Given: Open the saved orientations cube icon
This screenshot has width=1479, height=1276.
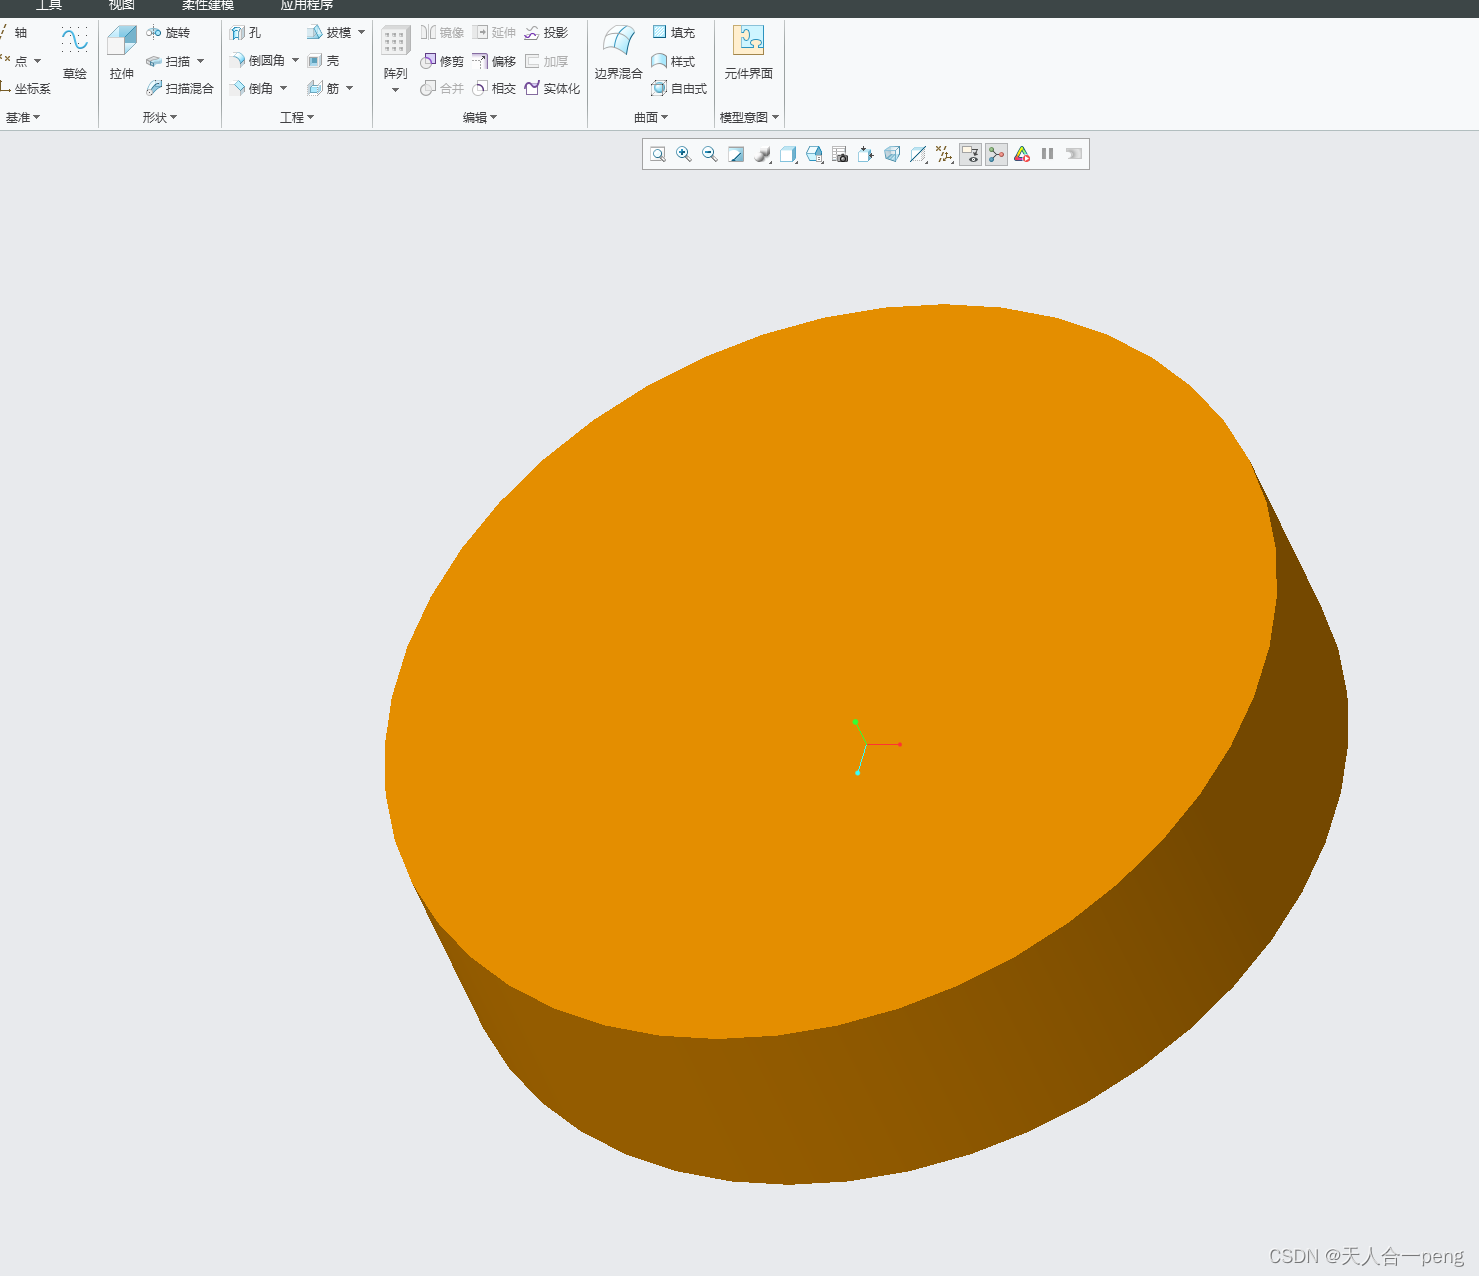Looking at the screenshot, I should click(x=788, y=154).
